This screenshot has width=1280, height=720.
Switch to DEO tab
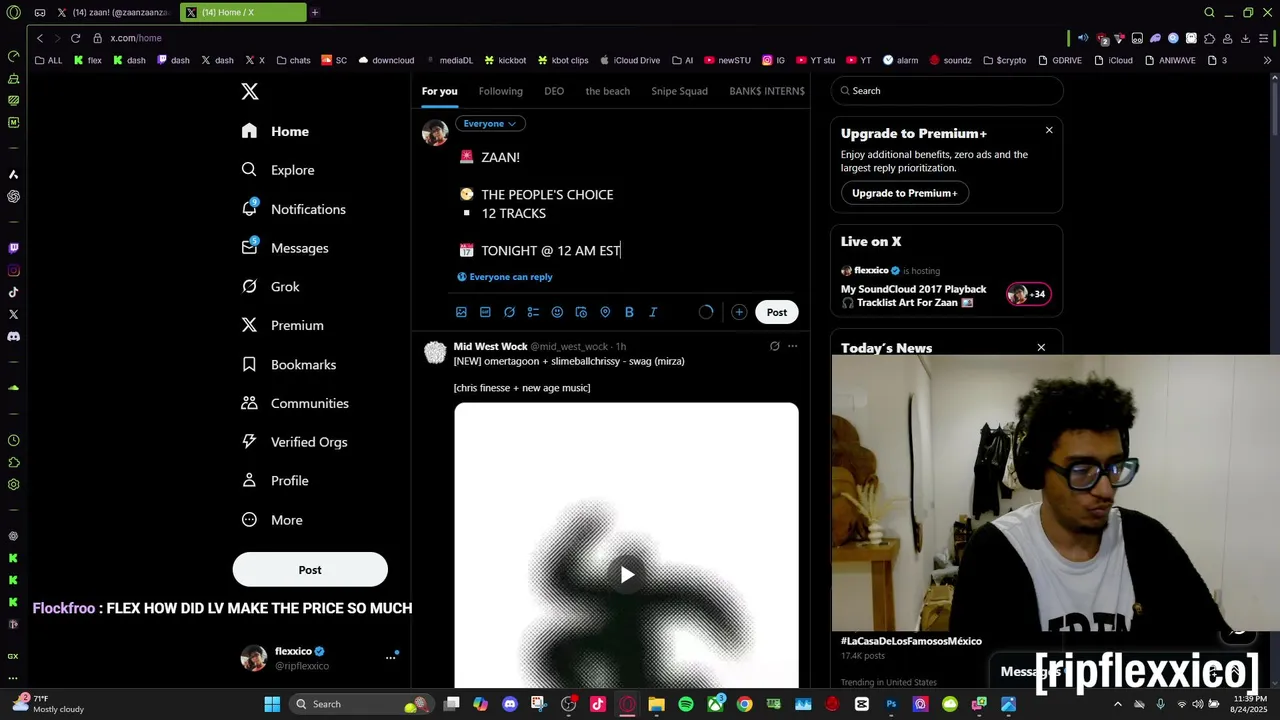click(554, 91)
